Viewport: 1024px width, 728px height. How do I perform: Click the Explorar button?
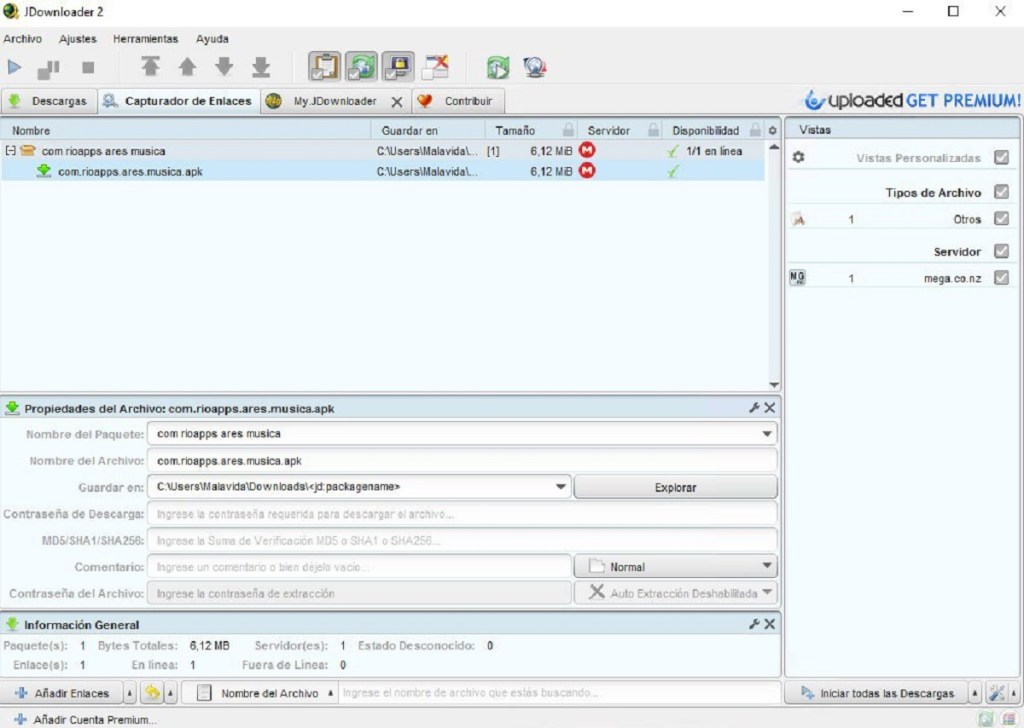675,488
